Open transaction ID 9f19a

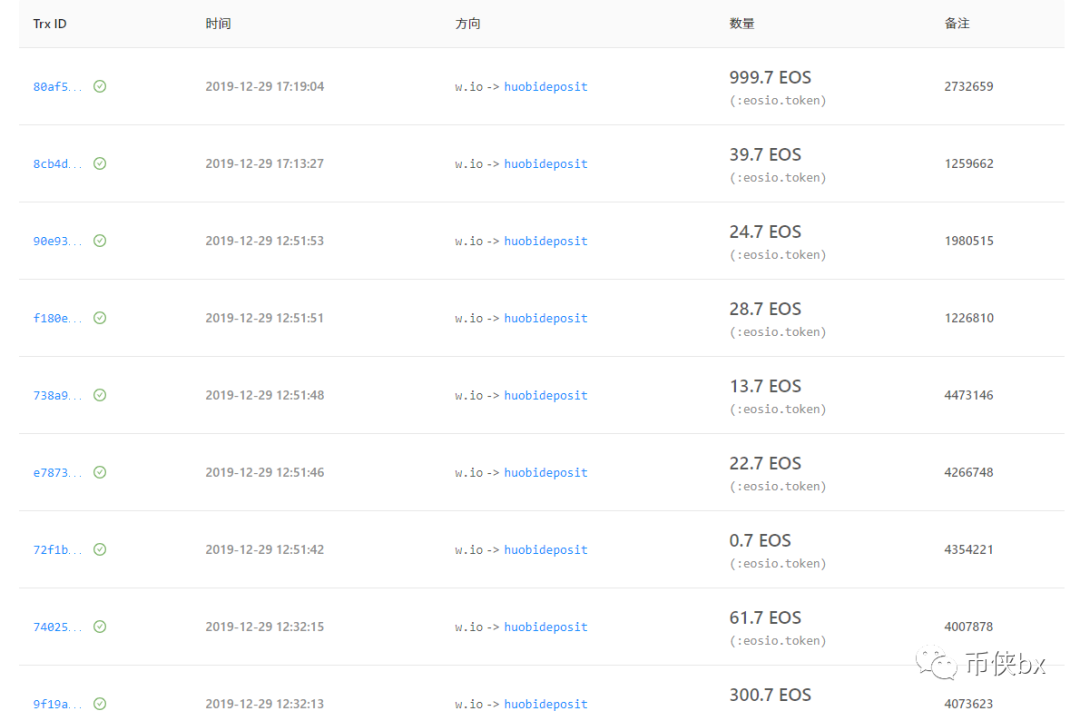pyautogui.click(x=57, y=704)
